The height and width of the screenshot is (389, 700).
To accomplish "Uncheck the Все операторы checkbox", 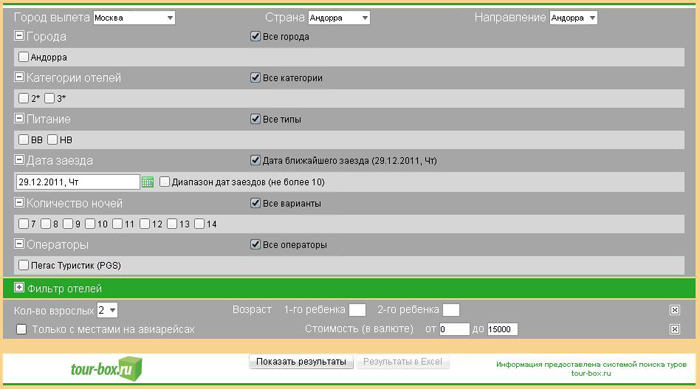I will (x=255, y=244).
